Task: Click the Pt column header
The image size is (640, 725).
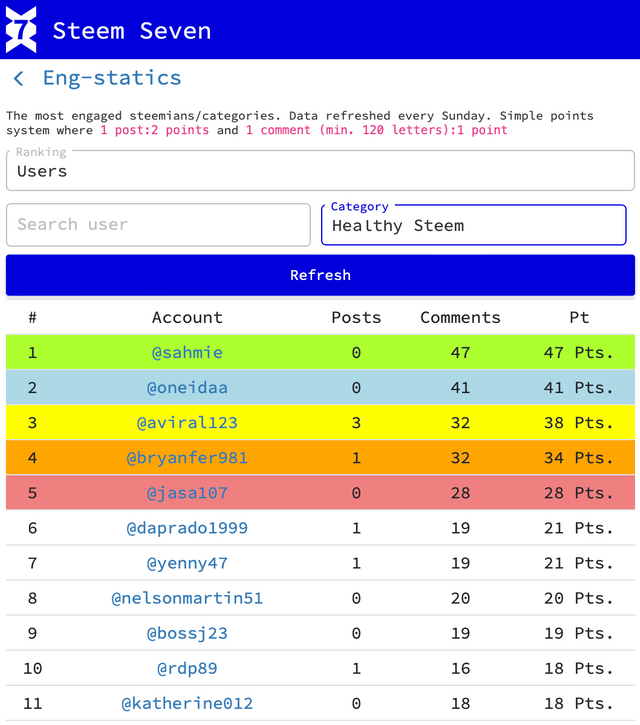Action: (x=579, y=318)
